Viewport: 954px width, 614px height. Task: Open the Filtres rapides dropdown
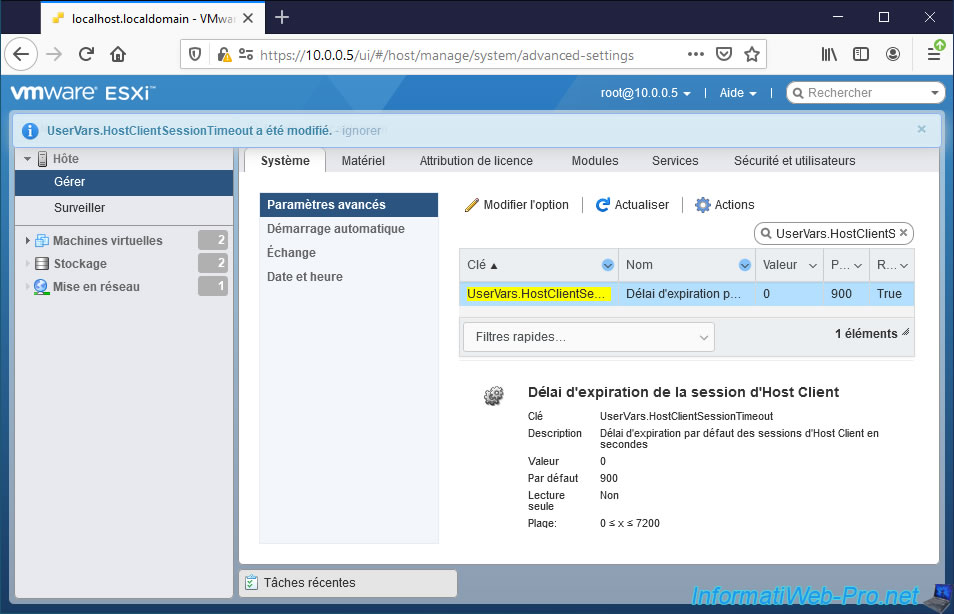588,337
